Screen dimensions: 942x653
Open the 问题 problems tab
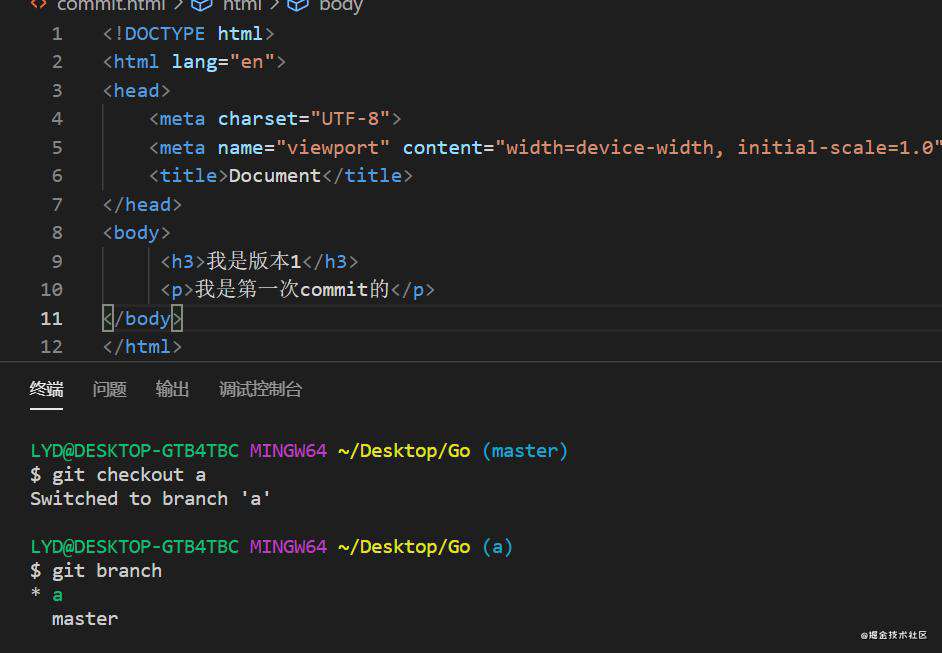point(109,389)
